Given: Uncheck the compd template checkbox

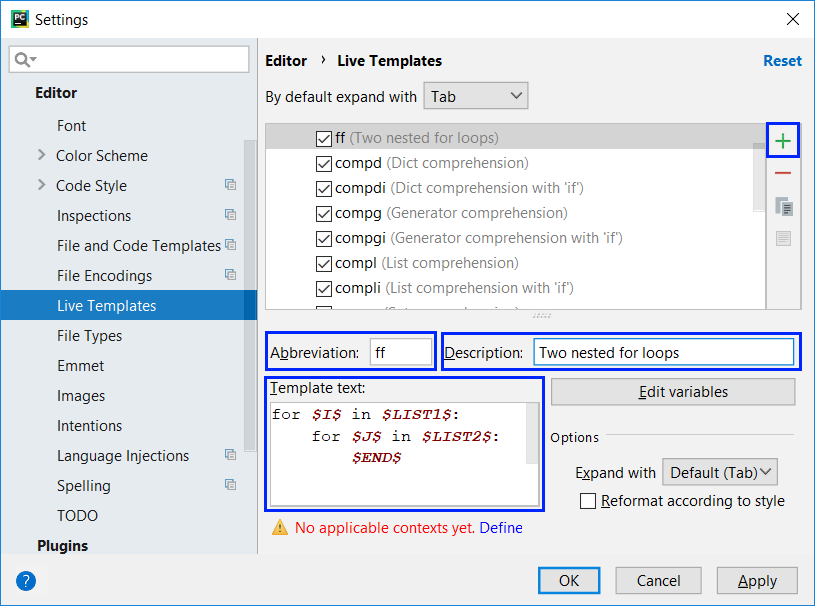Looking at the screenshot, I should (x=324, y=163).
